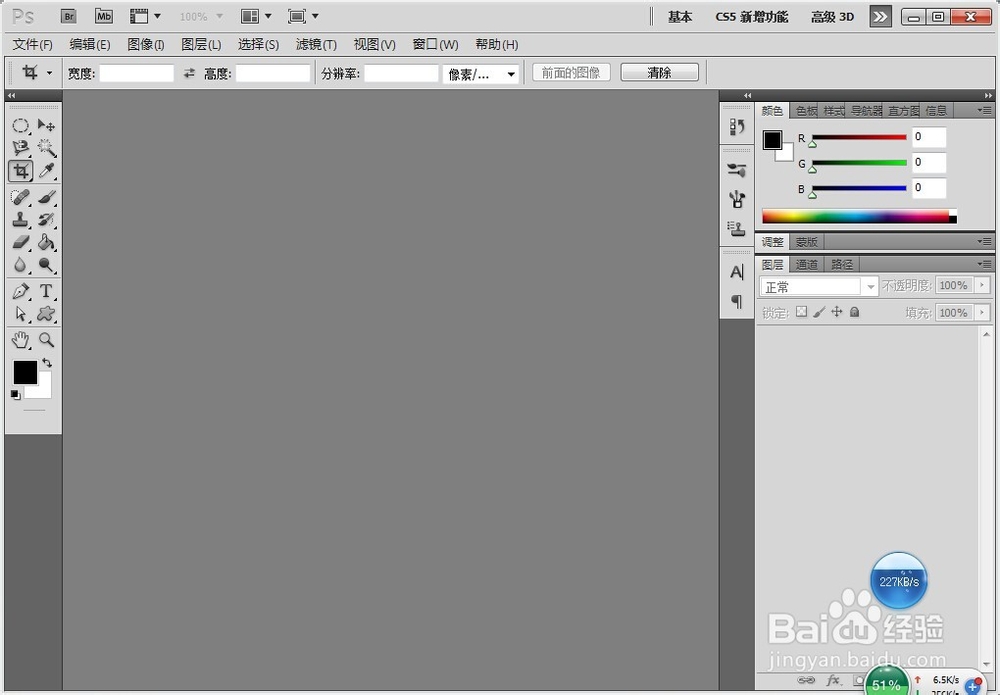Switch to the 蒙版 masks tab
Image resolution: width=1000 pixels, height=695 pixels.
click(x=807, y=242)
